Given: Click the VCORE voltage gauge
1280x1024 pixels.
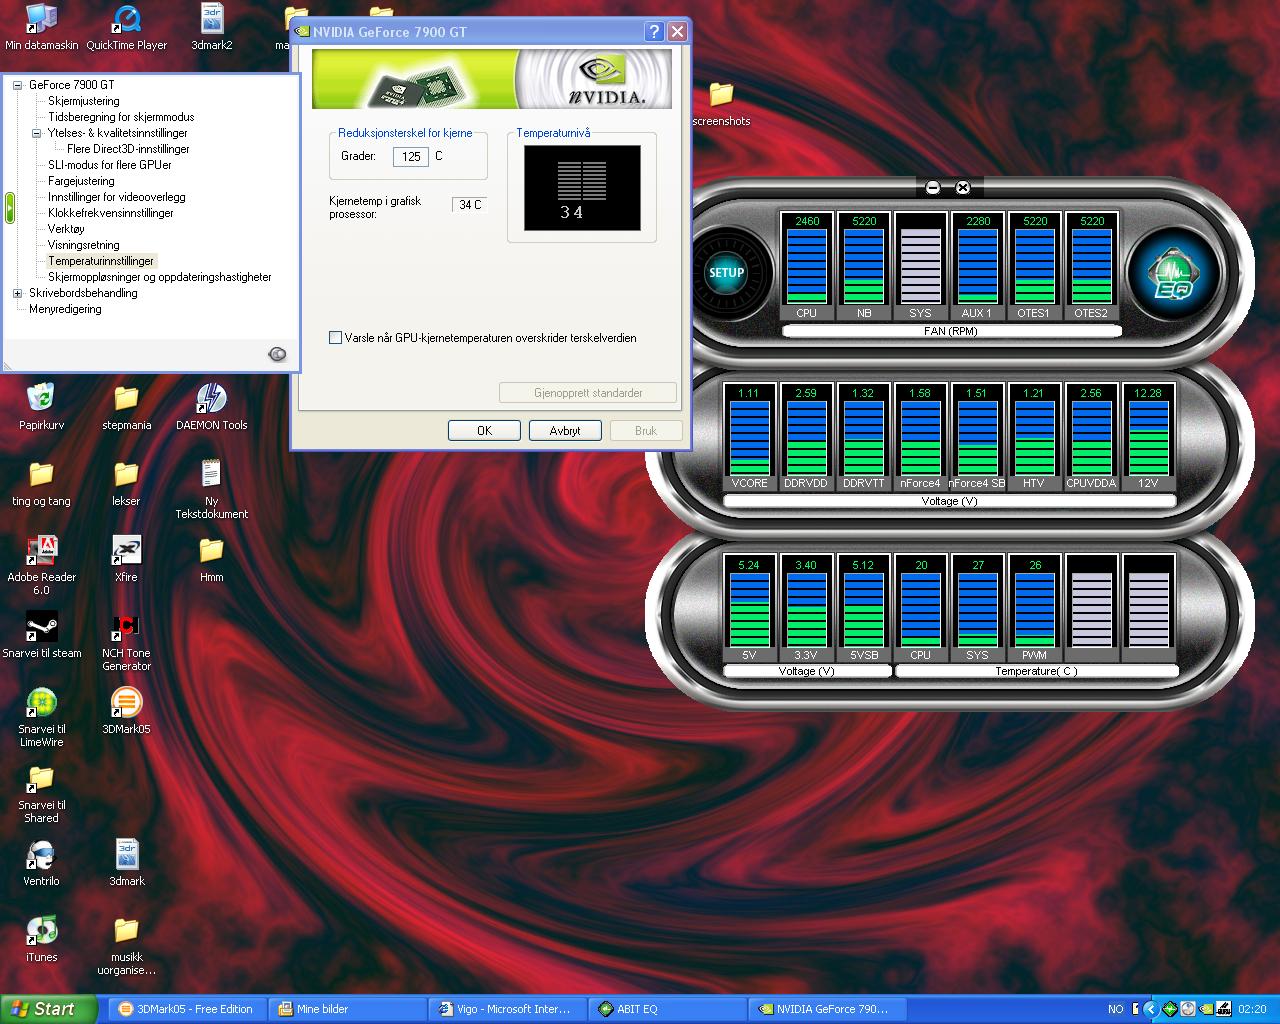Looking at the screenshot, I should coord(749,437).
